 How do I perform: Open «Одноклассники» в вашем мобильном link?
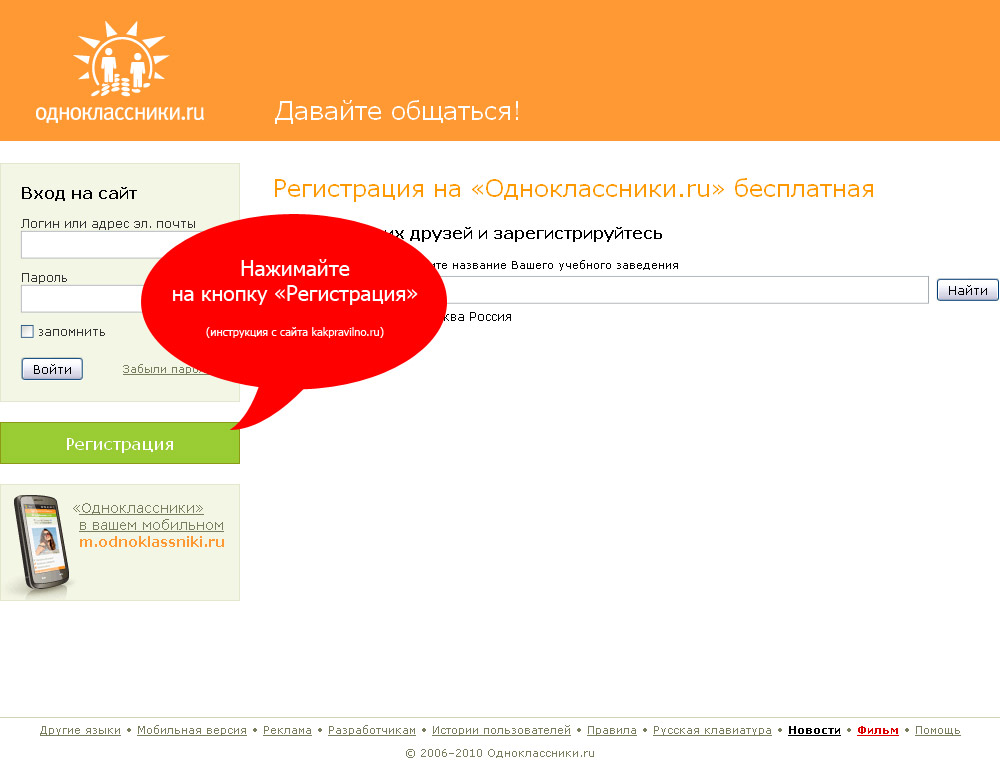tap(148, 517)
